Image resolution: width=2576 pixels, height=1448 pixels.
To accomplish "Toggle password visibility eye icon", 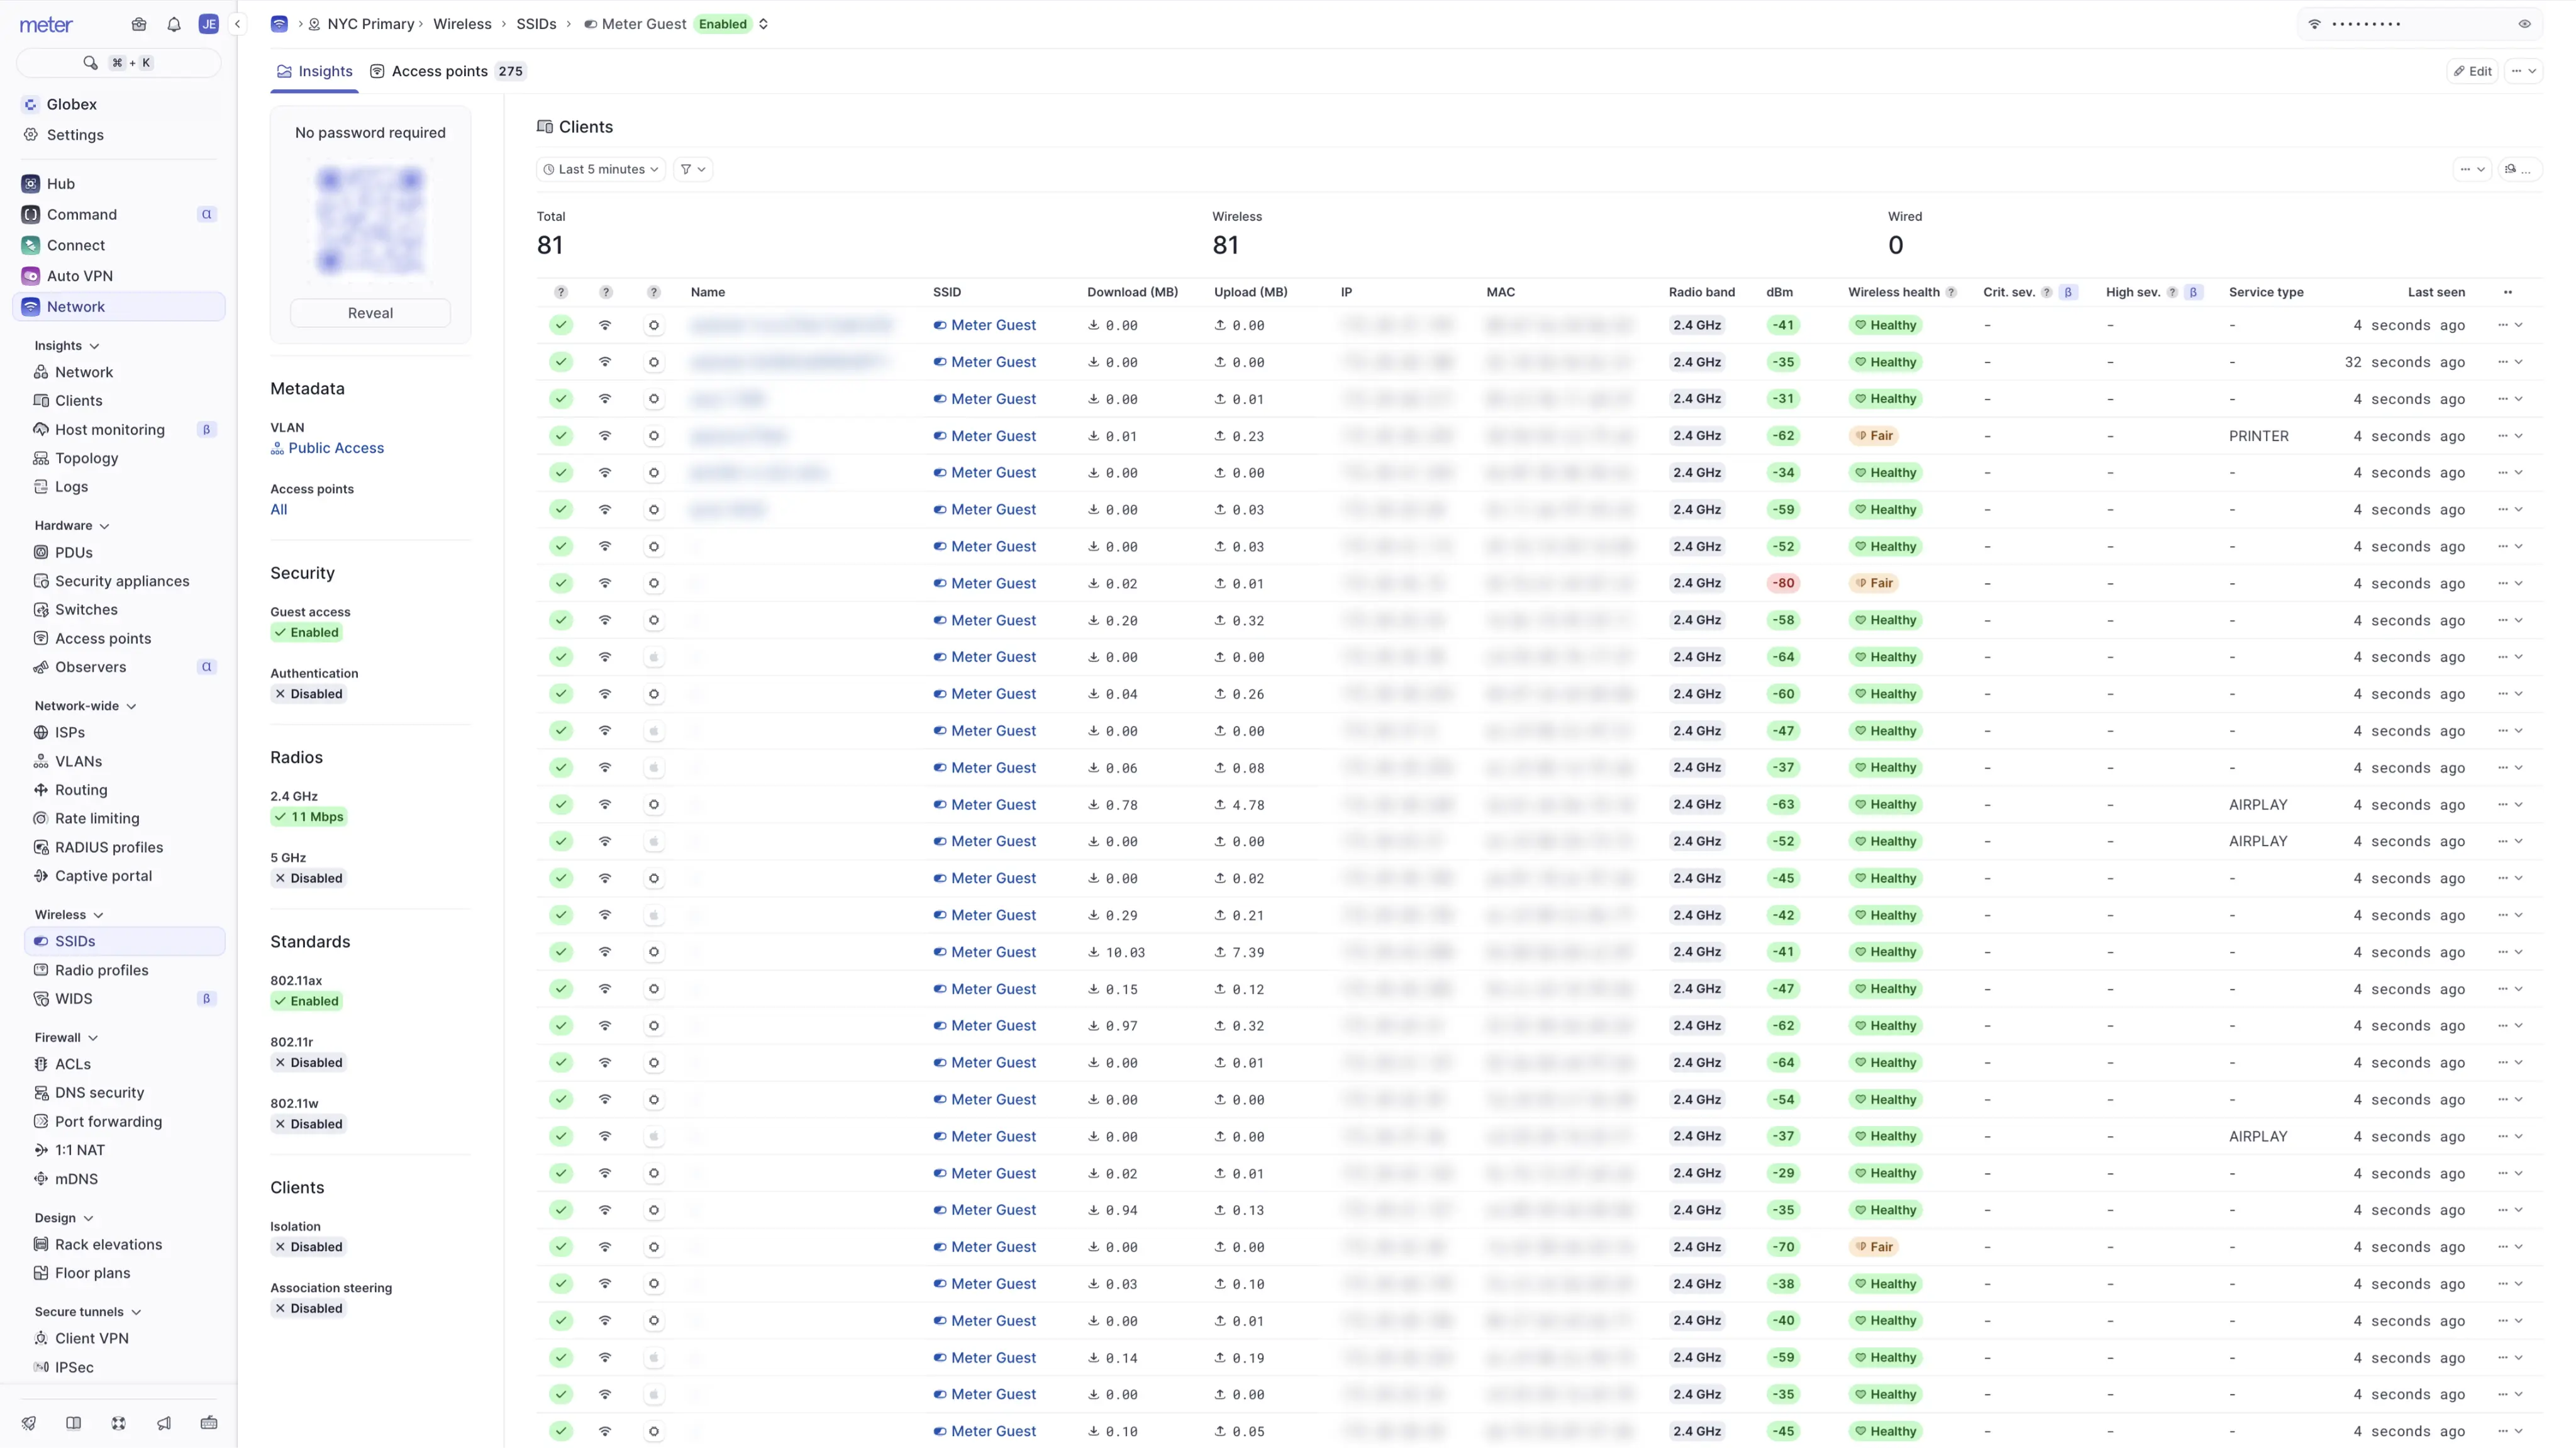I will tap(2524, 24).
